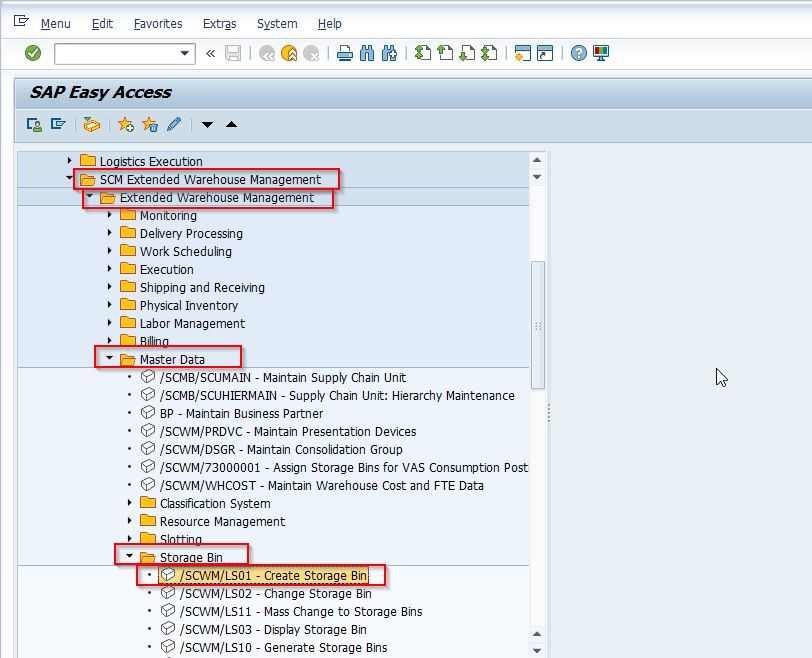Open the command field dropdown arrow

tap(184, 53)
